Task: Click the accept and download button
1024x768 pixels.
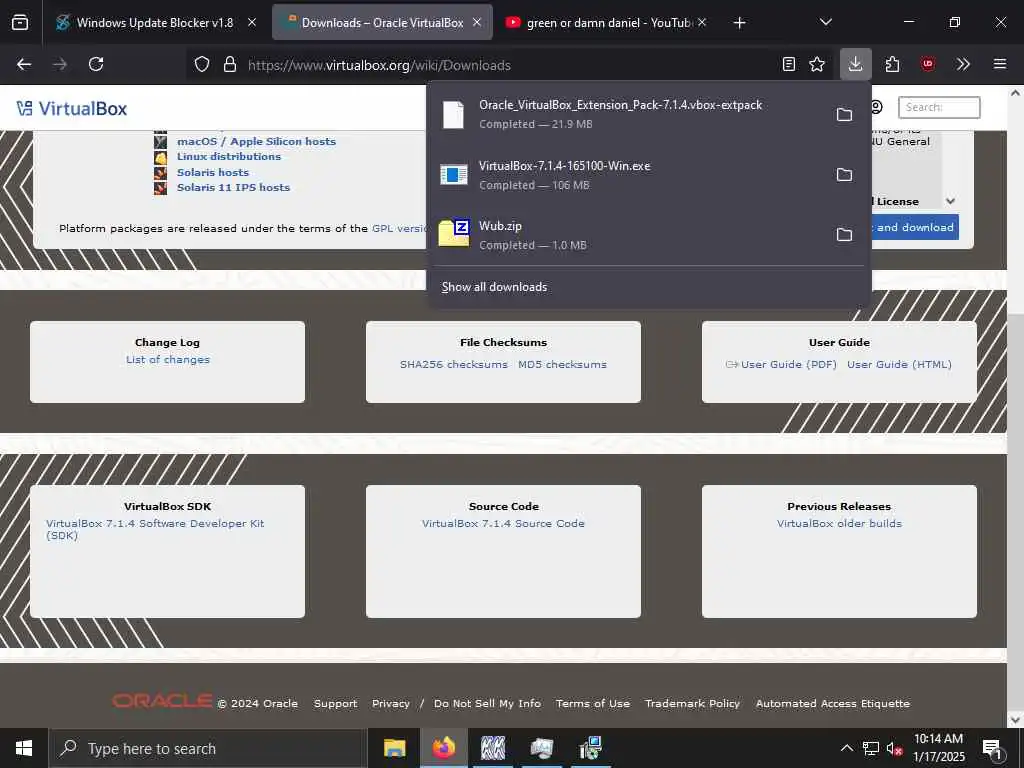Action: [915, 227]
